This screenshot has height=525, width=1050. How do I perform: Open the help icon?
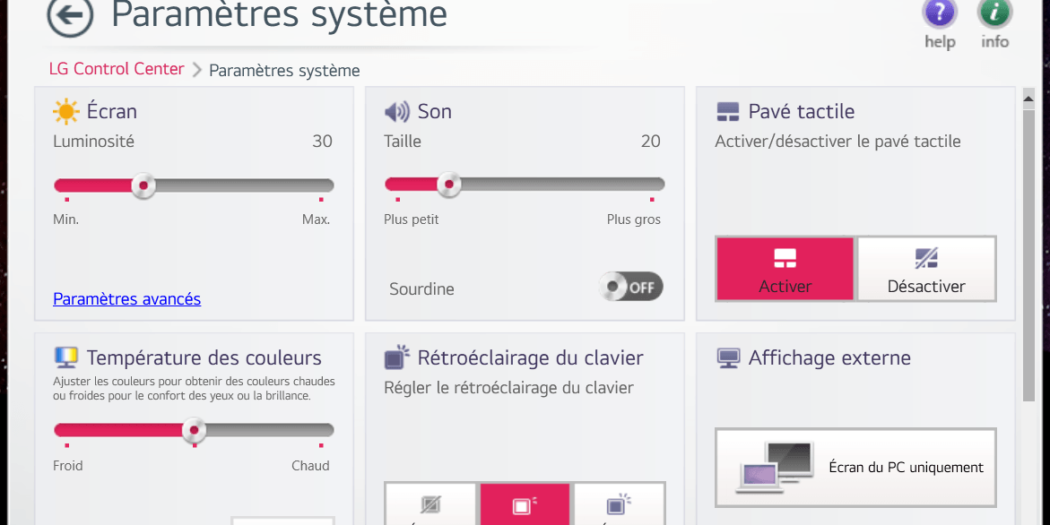click(x=939, y=14)
